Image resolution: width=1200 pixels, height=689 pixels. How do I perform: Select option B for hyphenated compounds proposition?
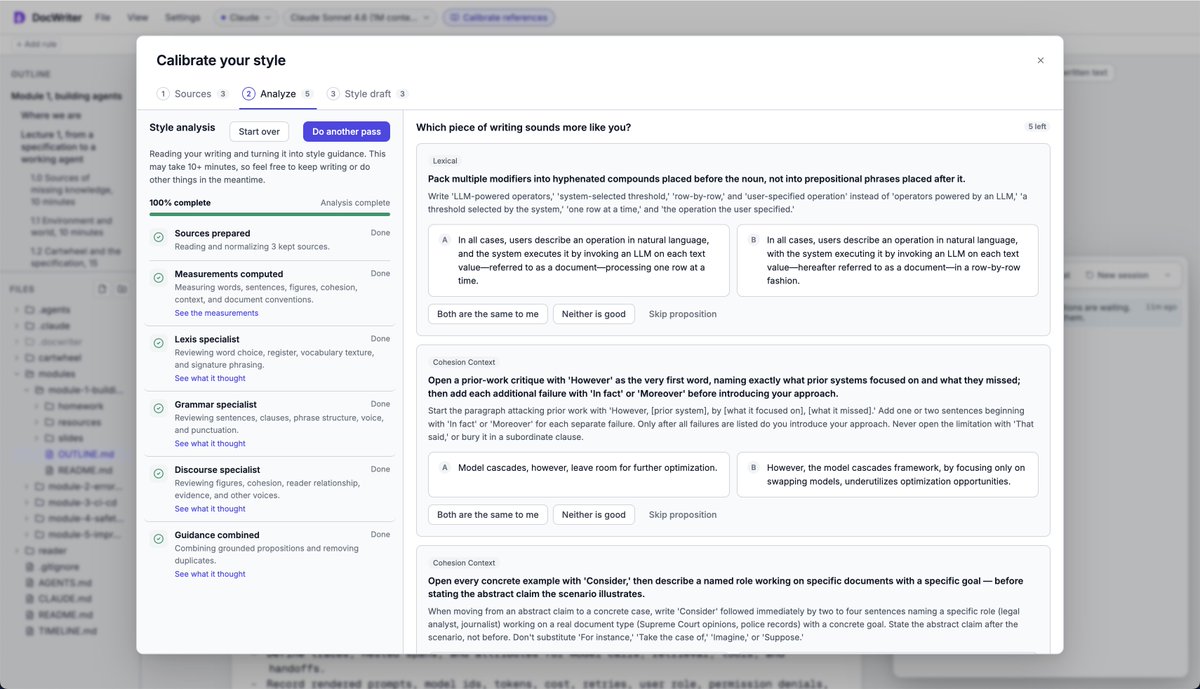(x=887, y=260)
